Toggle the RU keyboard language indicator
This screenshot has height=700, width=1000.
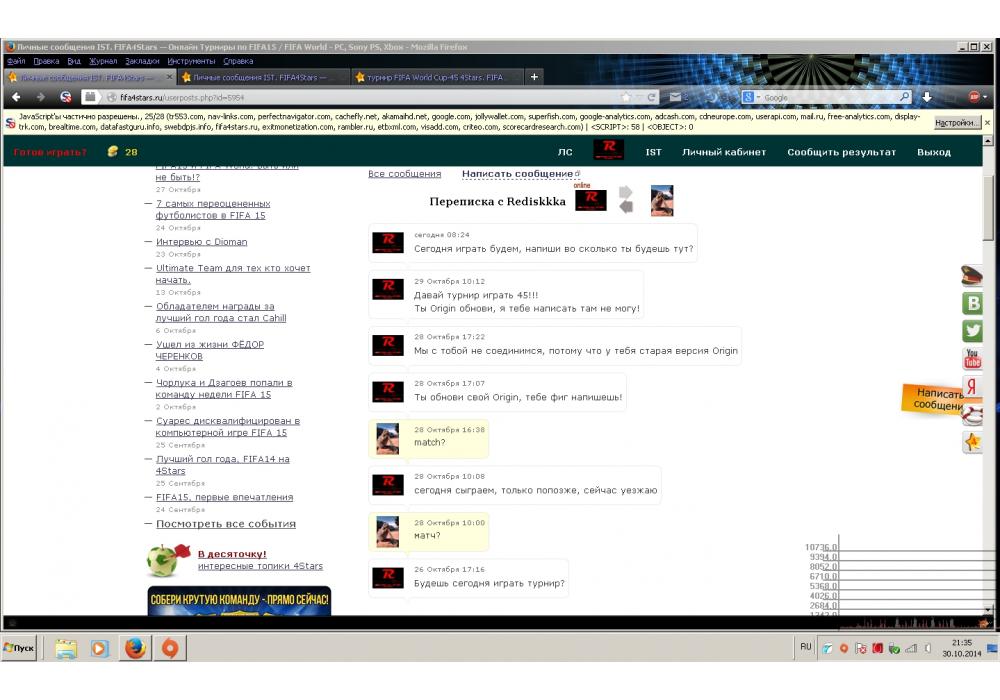805,648
